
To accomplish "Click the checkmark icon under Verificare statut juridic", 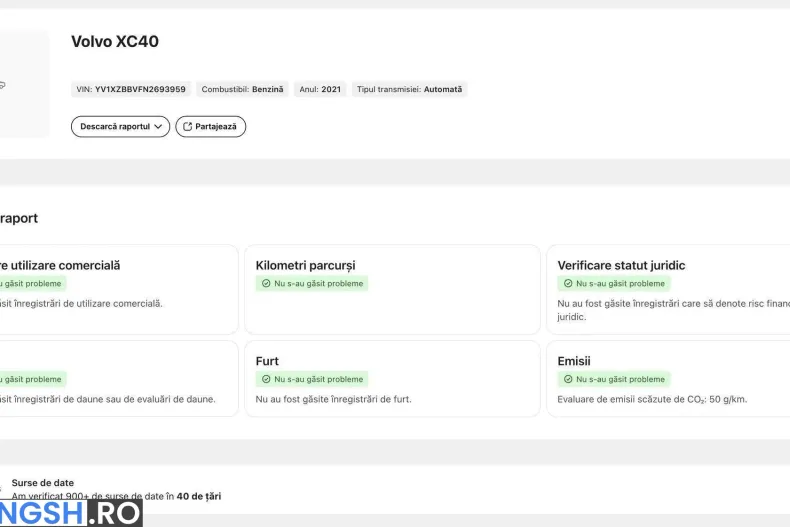I will [568, 284].
